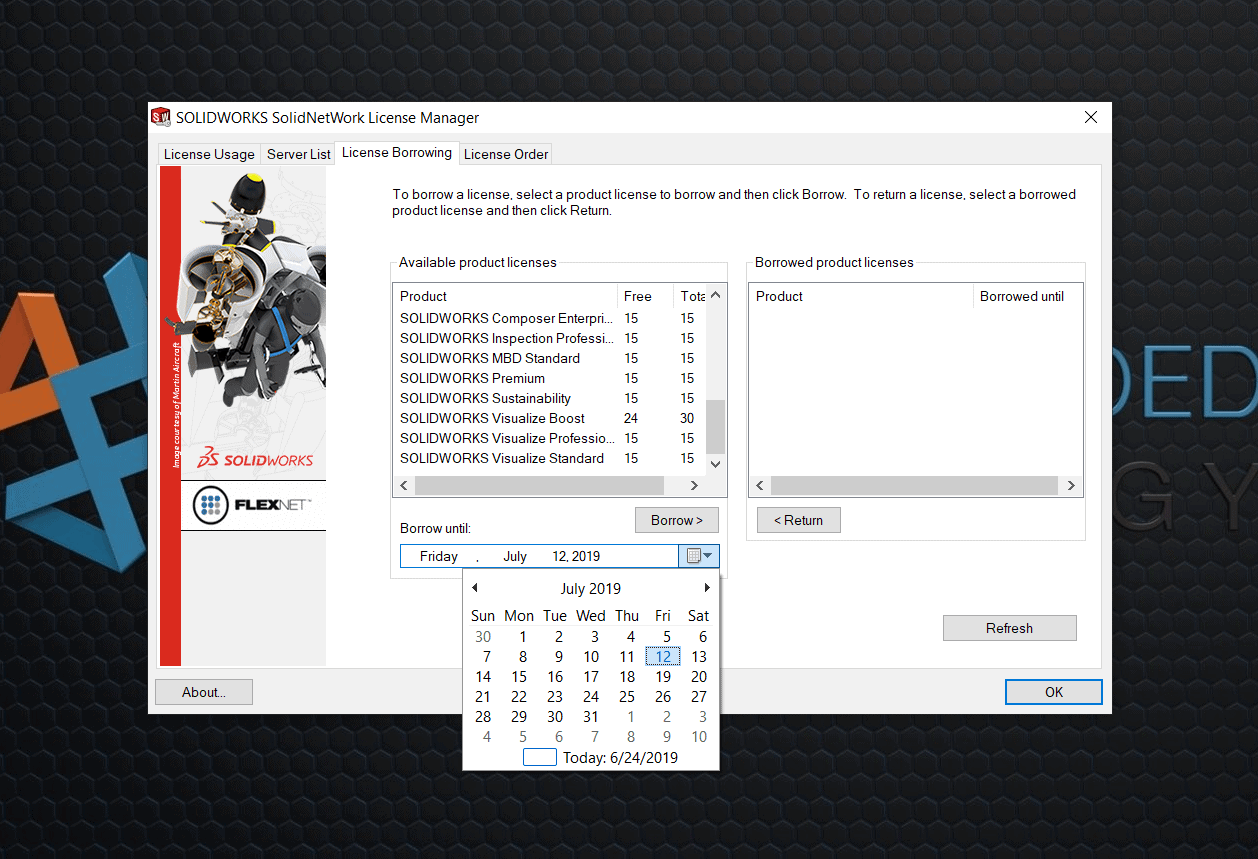Click the SOLIDWORKS title bar icon

161,117
